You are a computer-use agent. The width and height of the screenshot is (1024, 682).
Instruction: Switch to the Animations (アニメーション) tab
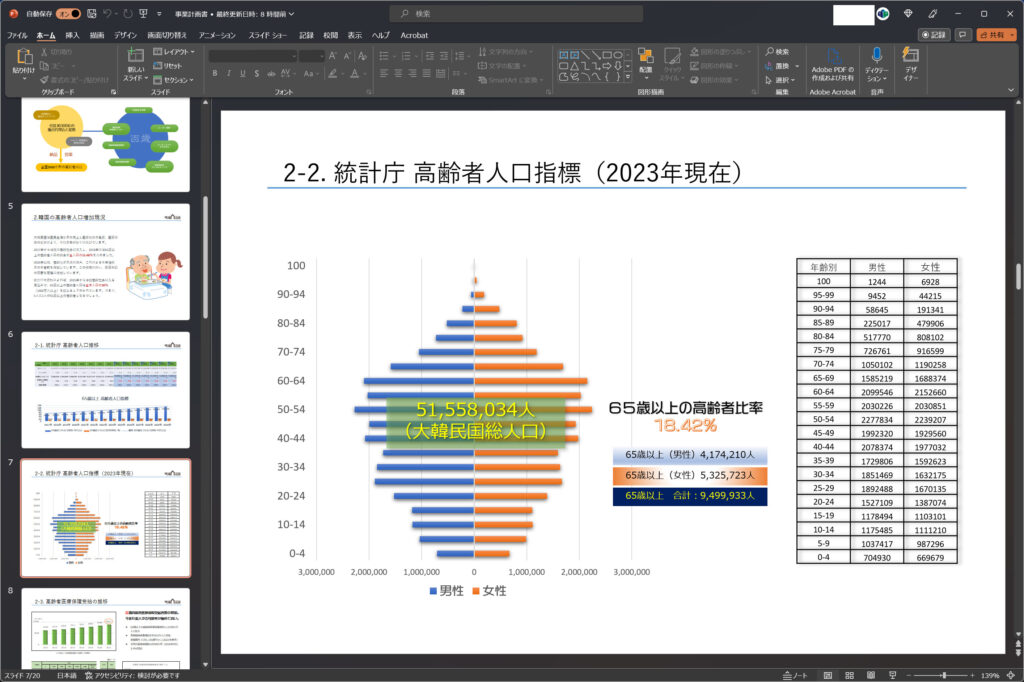pyautogui.click(x=217, y=34)
